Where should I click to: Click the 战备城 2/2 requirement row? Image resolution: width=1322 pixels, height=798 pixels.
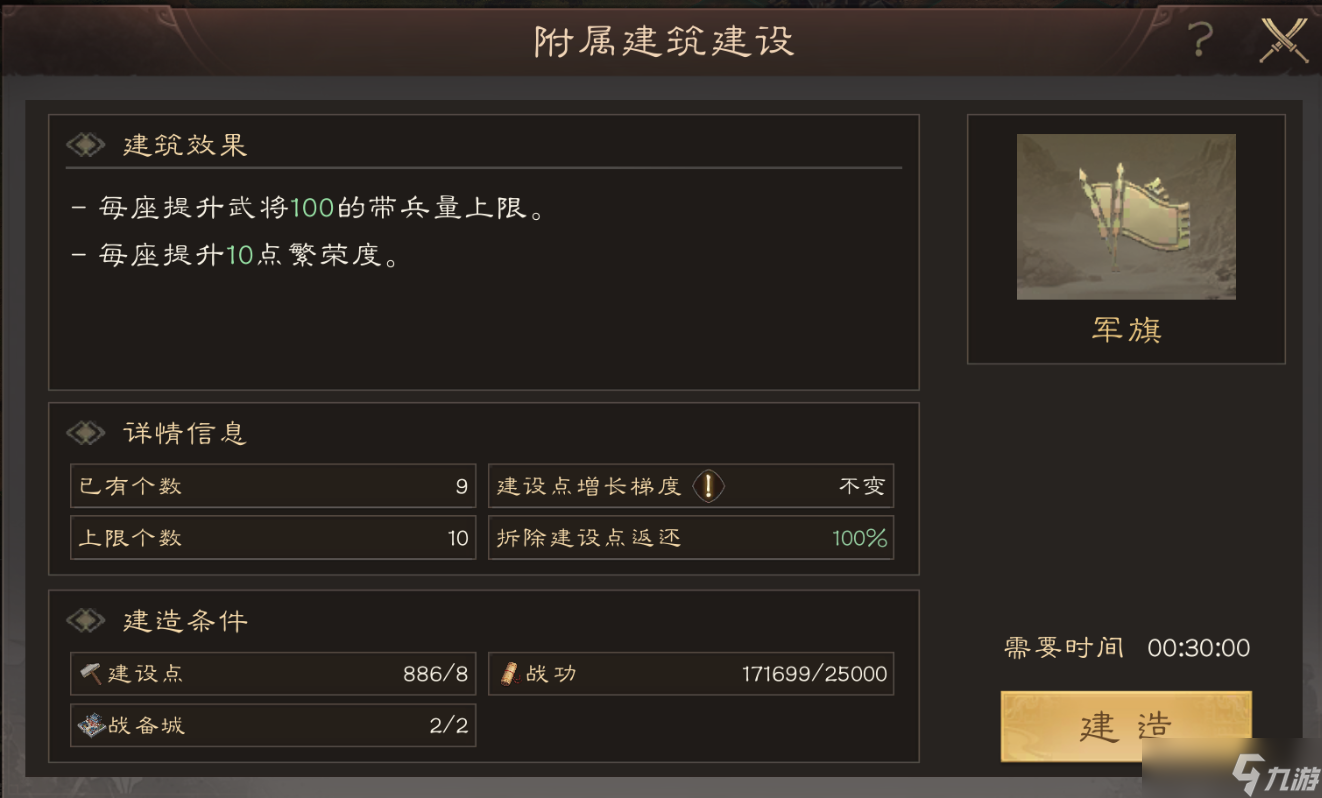[x=273, y=725]
